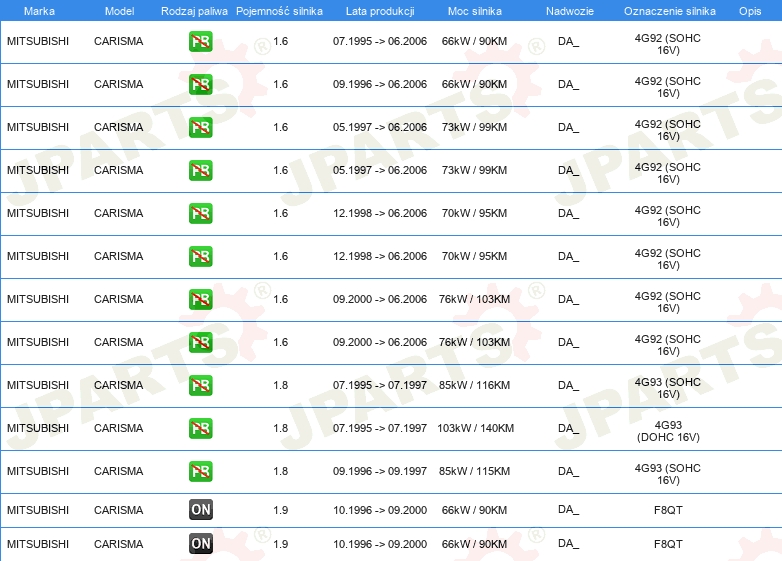The image size is (782, 561).
Task: Select 4G93 (SOHC 16V) in 85kW / 115KM row
Action: tap(668, 474)
